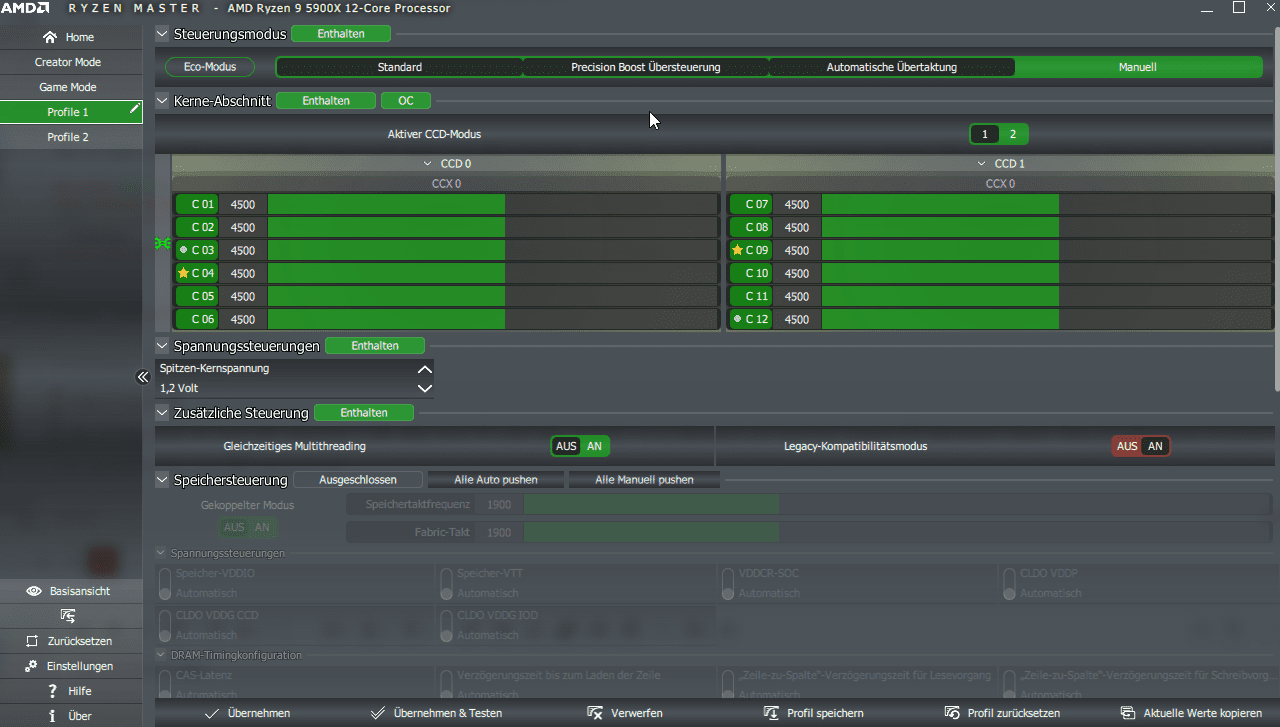Screen dimensions: 1280x727
Task: Click the green link icon beside CCD 0 cores
Action: [163, 243]
